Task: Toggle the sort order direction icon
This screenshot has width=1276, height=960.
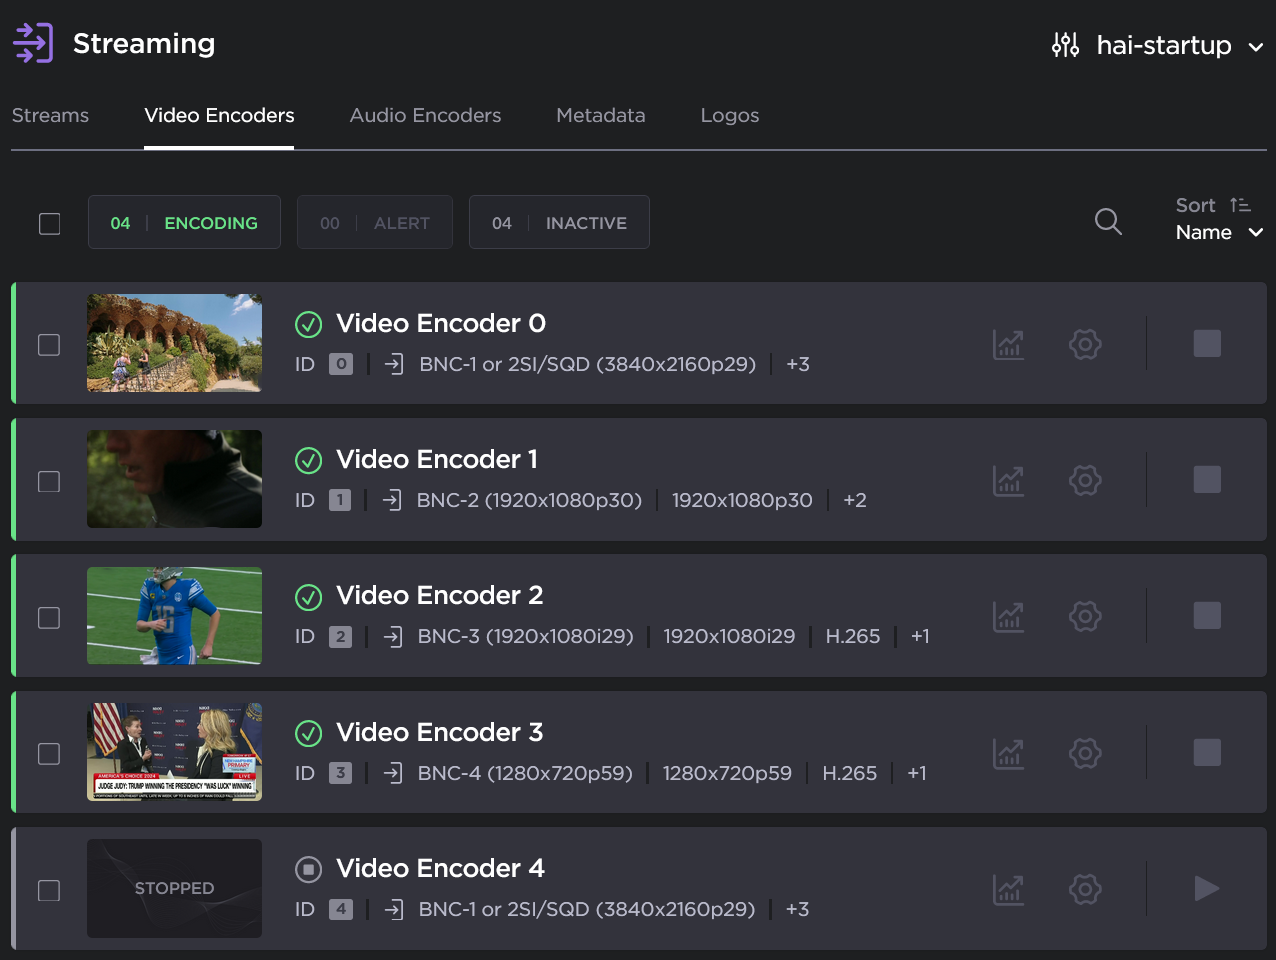Action: pos(1240,205)
